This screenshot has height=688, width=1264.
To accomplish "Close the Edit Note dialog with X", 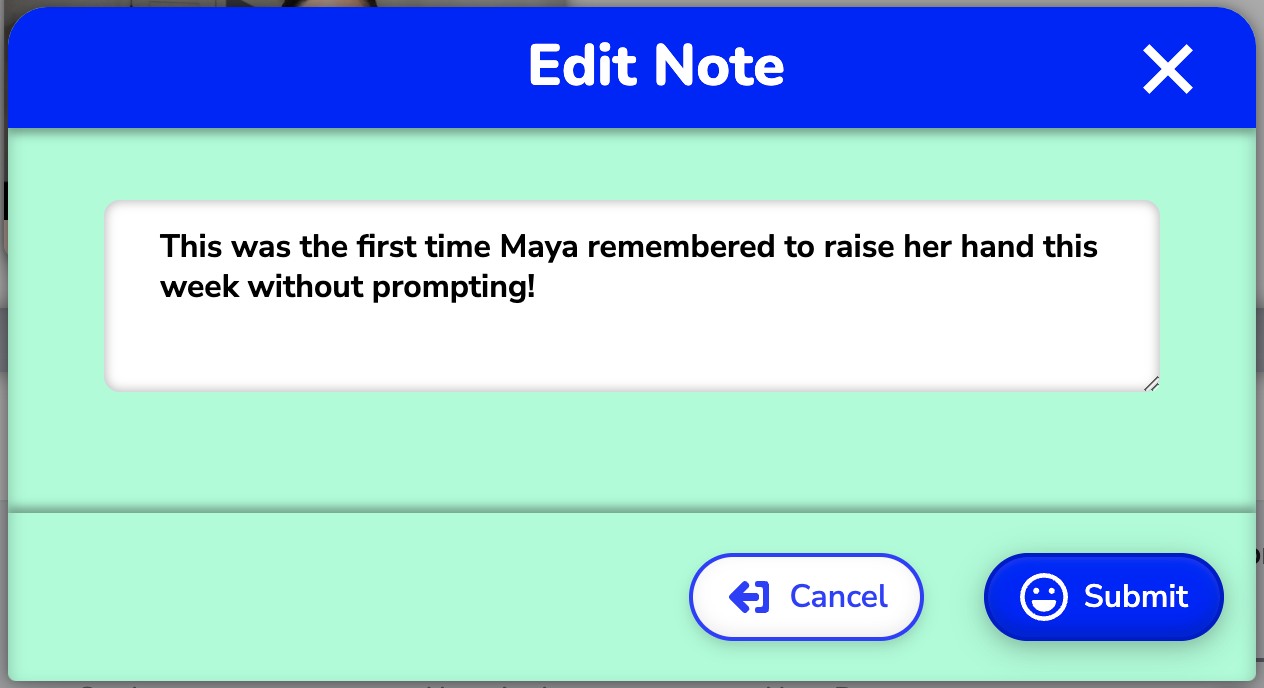I will pos(1168,70).
